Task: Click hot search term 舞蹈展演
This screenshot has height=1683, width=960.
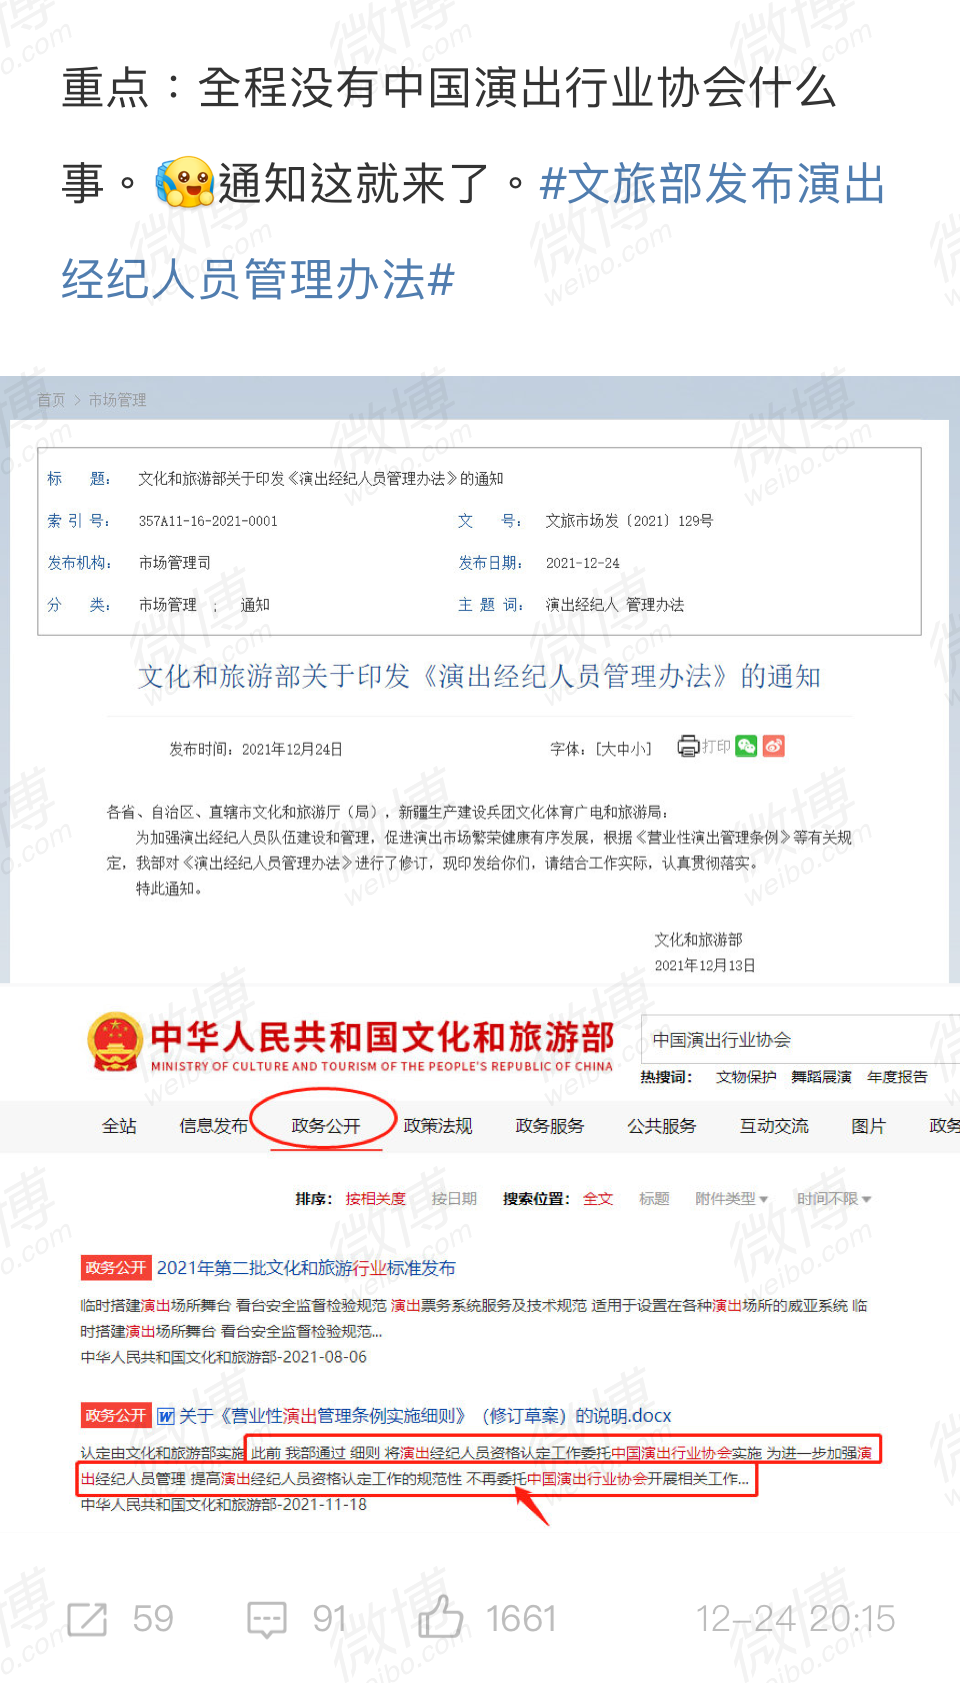Action: coord(821,1077)
